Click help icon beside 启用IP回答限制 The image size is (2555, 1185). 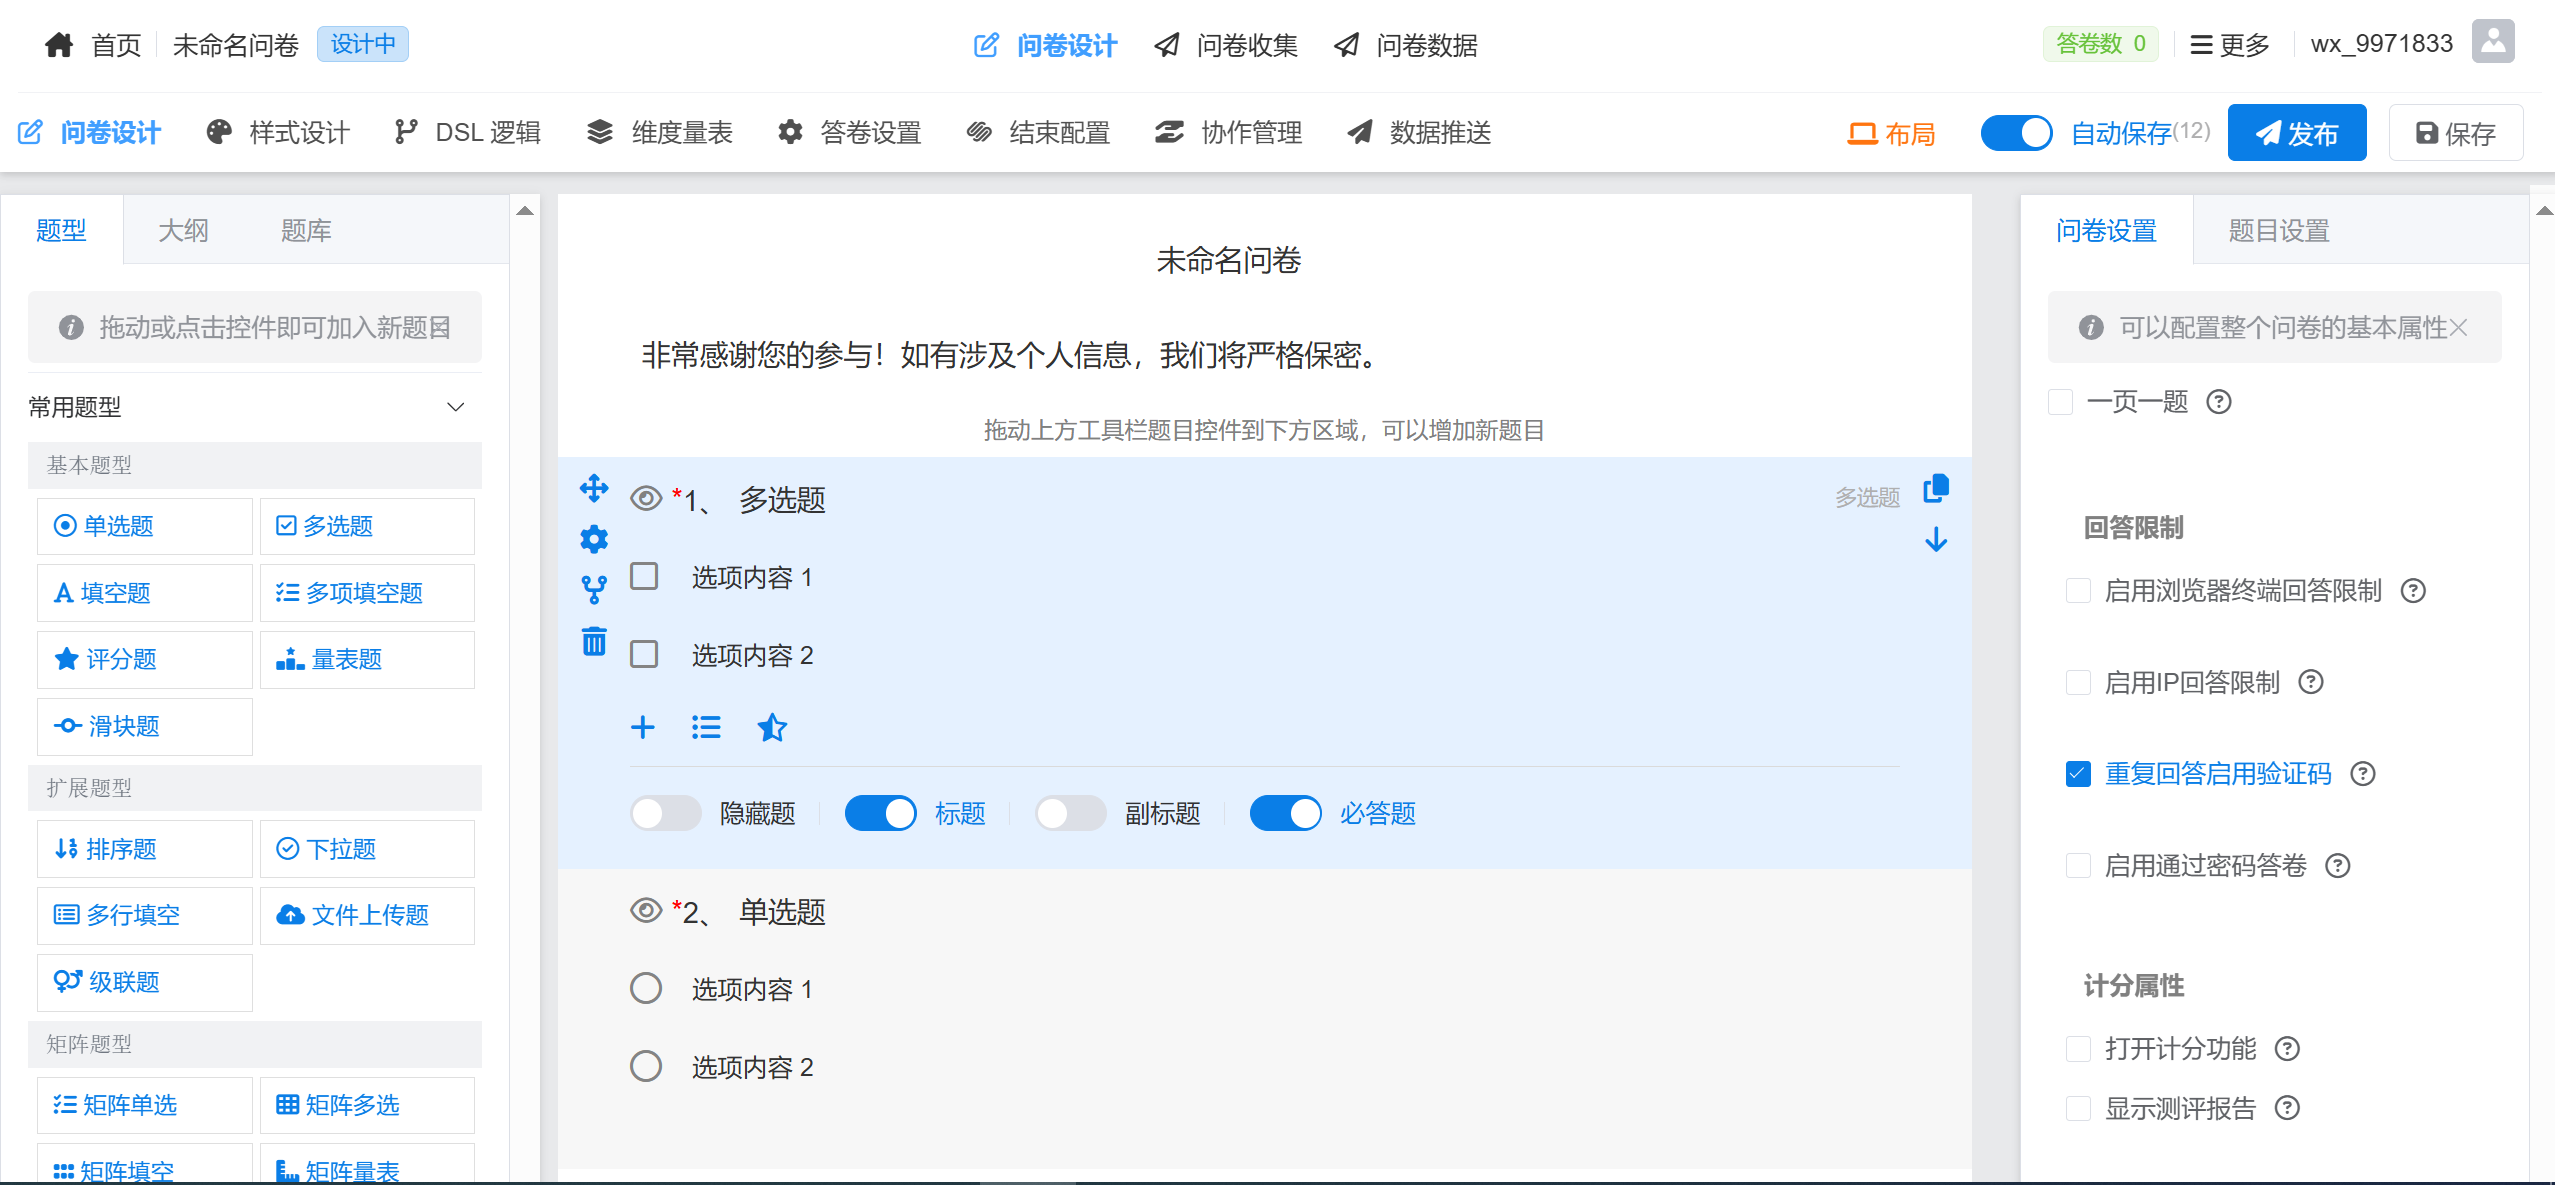coord(2311,682)
